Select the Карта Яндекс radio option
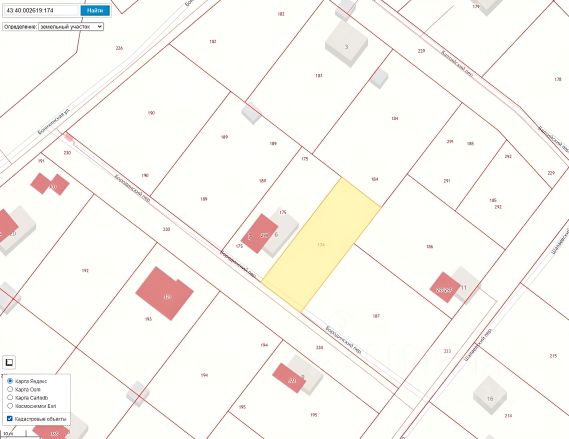Screen dimensions: 569x439 pyautogui.click(x=10, y=381)
